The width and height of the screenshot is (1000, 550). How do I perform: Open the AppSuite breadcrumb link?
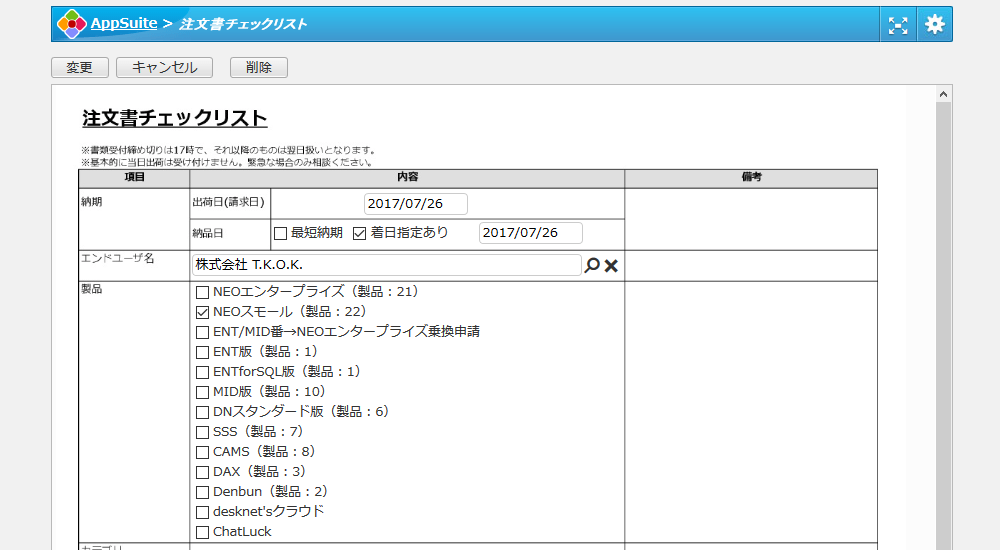123,24
